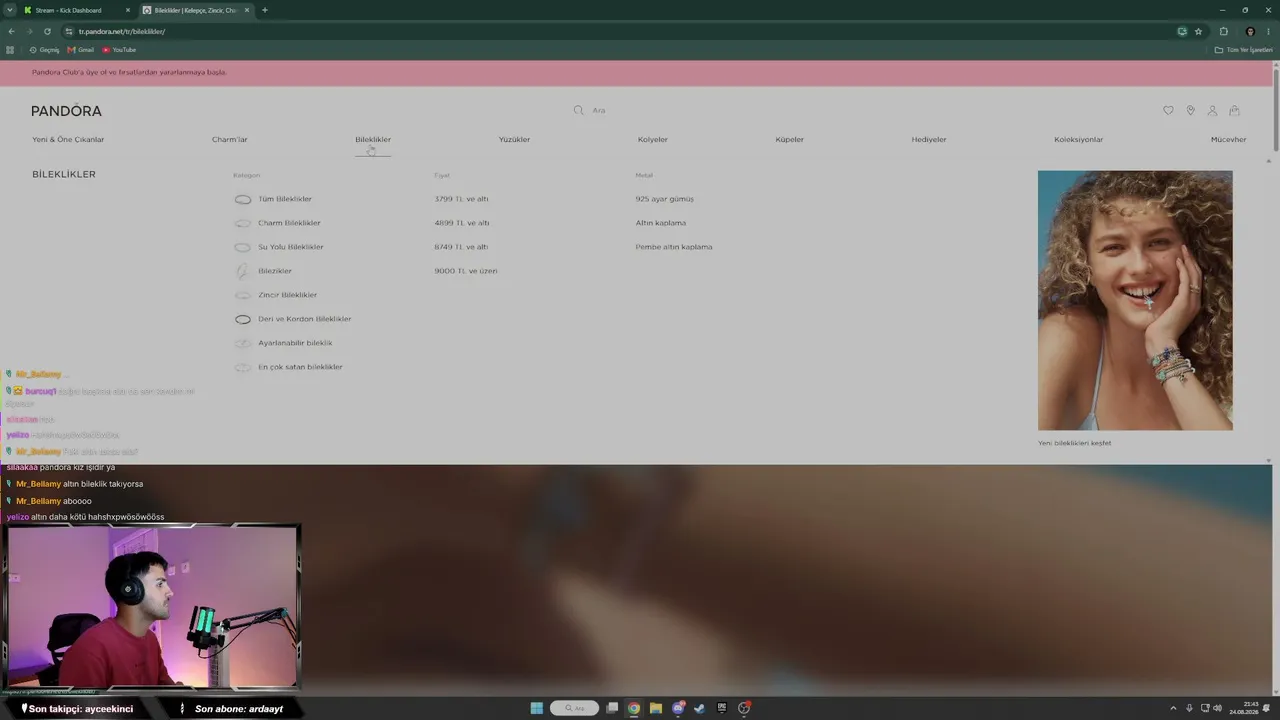Image resolution: width=1280 pixels, height=720 pixels.
Task: Open the Yeni & Öne Çıkanlar menu
Action: click(68, 140)
